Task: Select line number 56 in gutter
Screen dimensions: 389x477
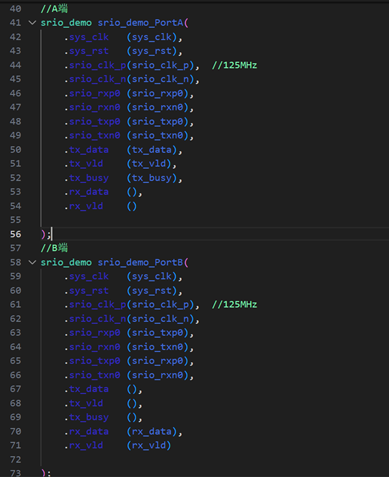Action: [x=15, y=234]
